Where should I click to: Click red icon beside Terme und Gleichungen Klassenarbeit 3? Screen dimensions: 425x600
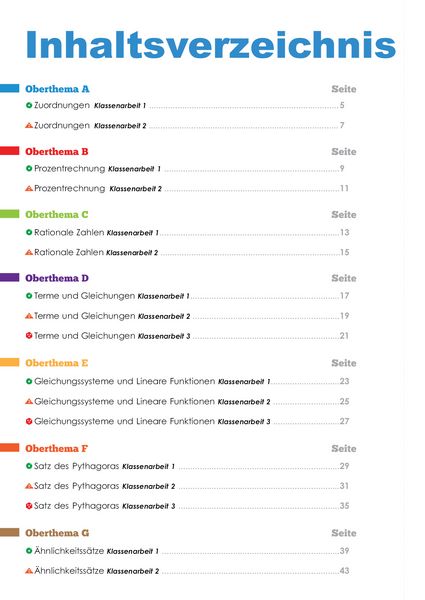pos(29,336)
